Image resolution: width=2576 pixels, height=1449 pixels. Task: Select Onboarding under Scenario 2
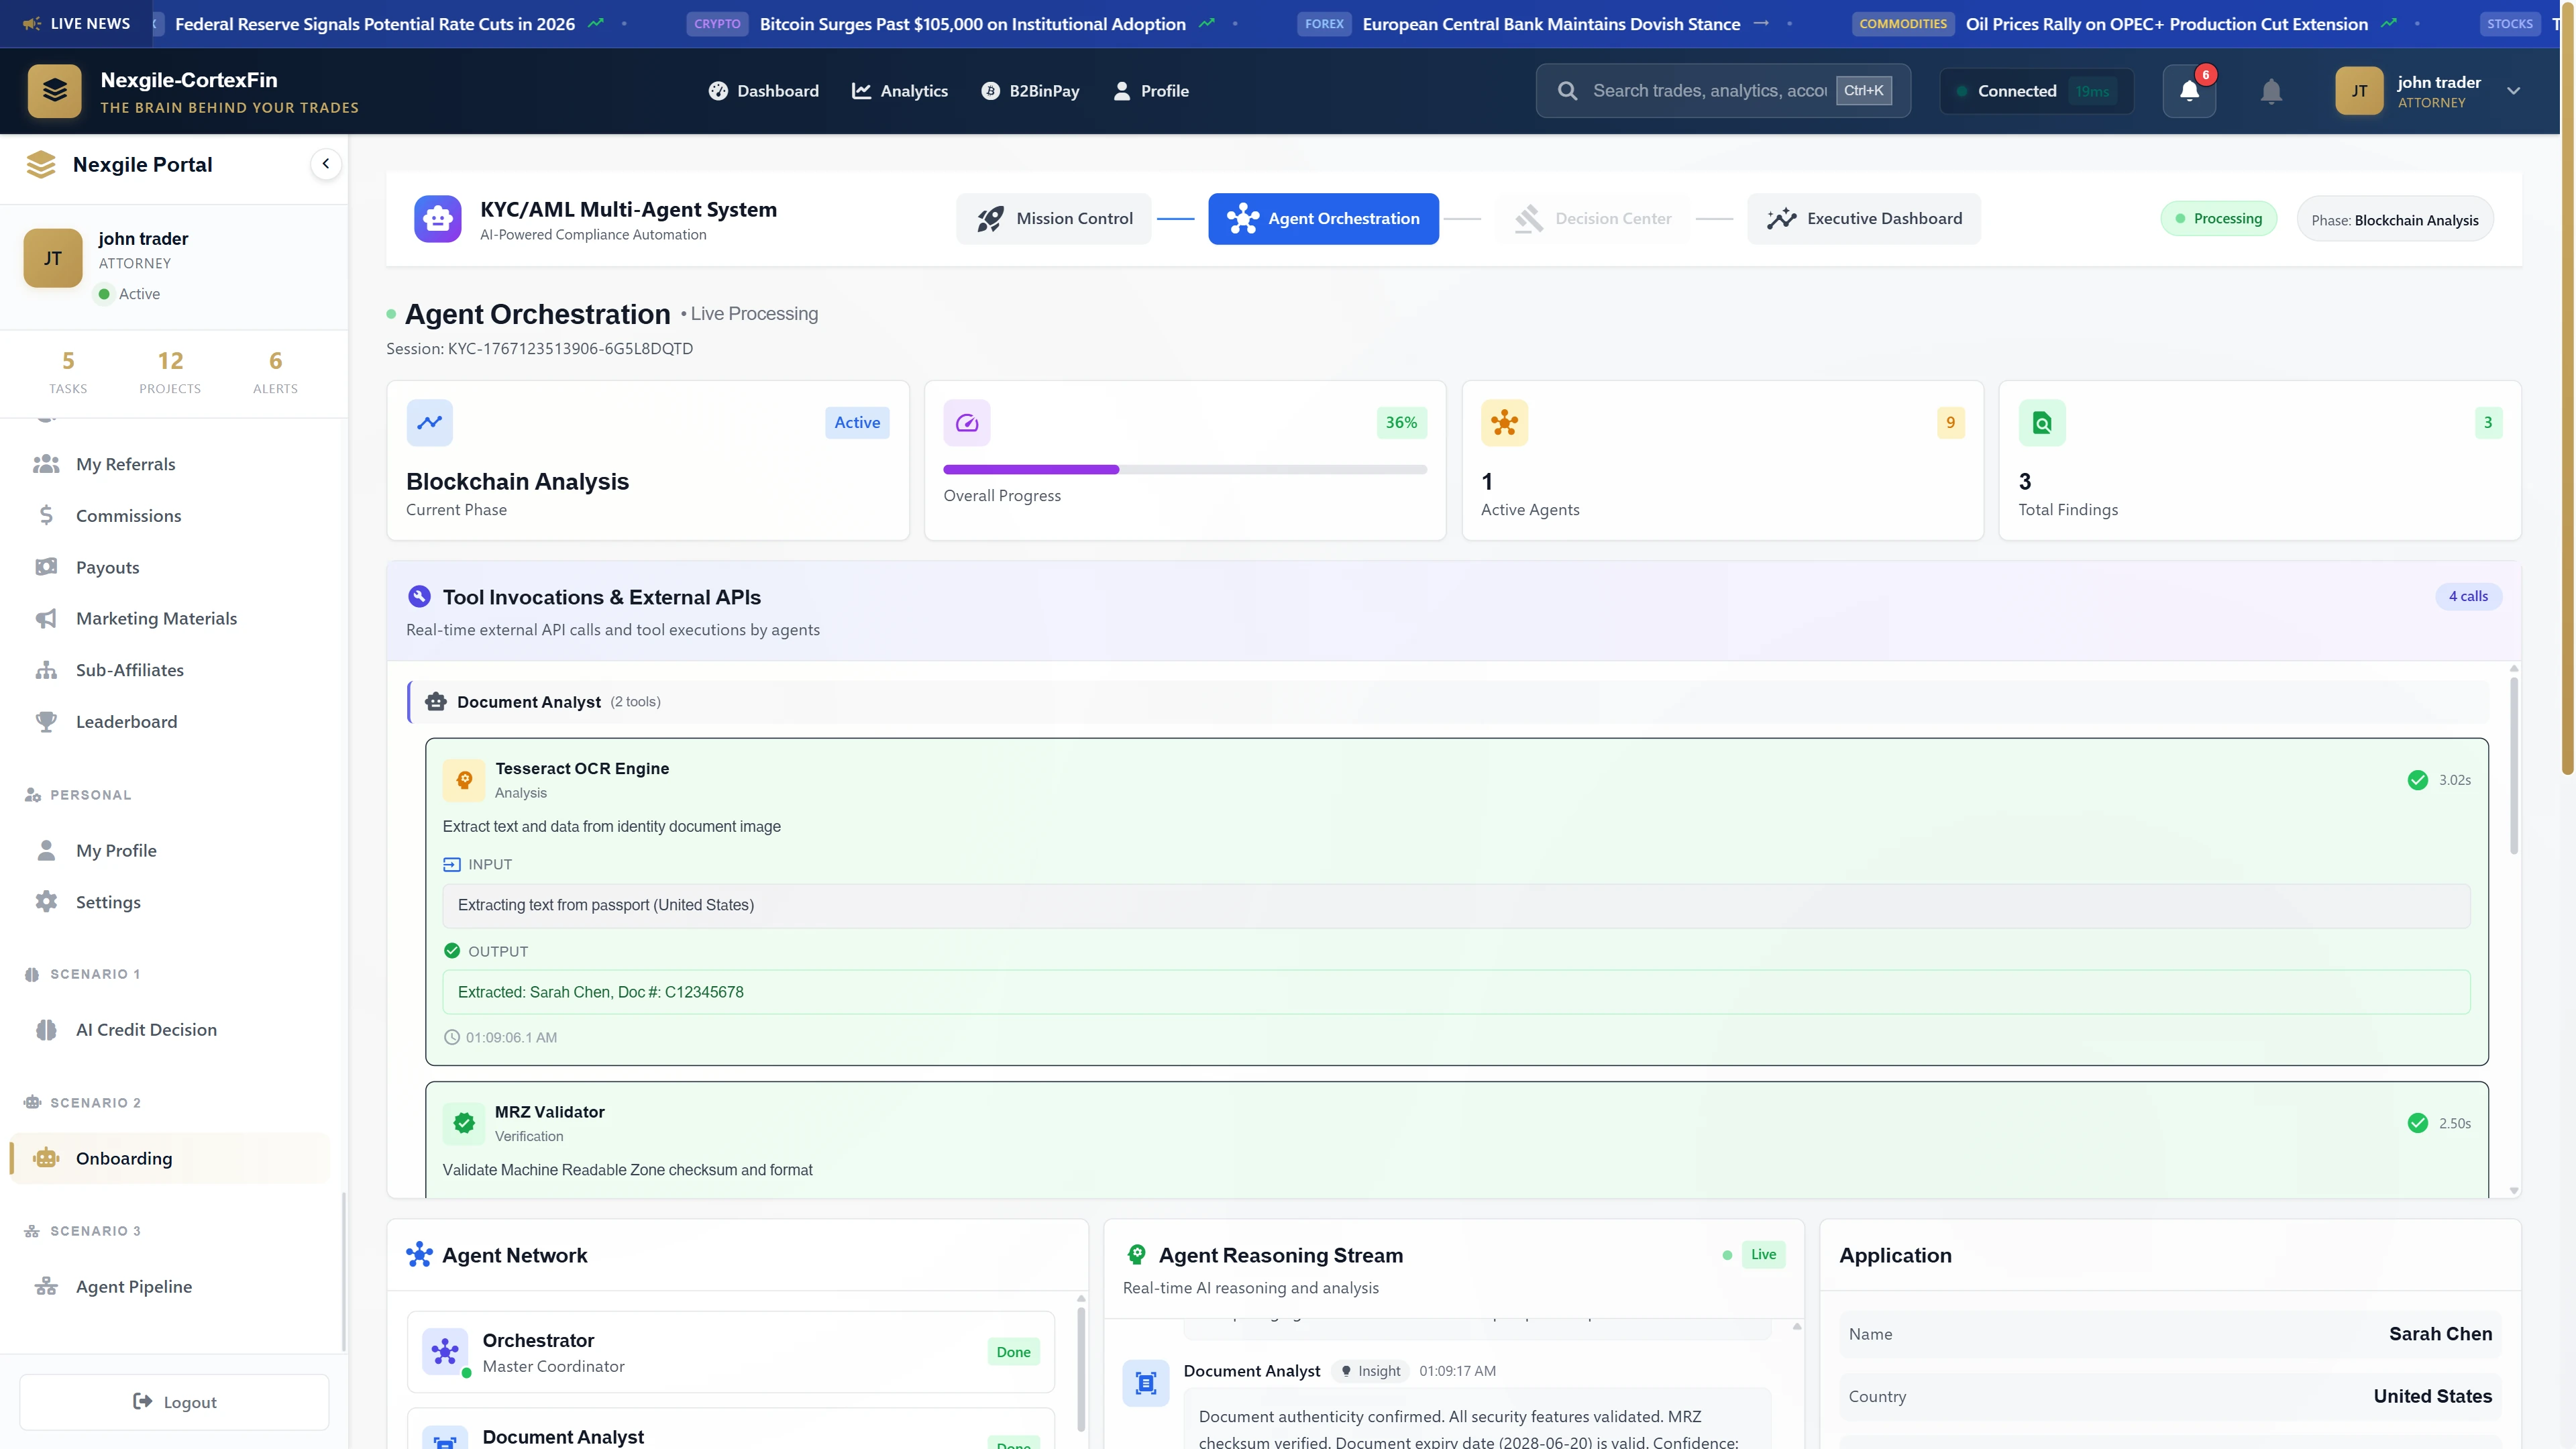[x=124, y=1158]
